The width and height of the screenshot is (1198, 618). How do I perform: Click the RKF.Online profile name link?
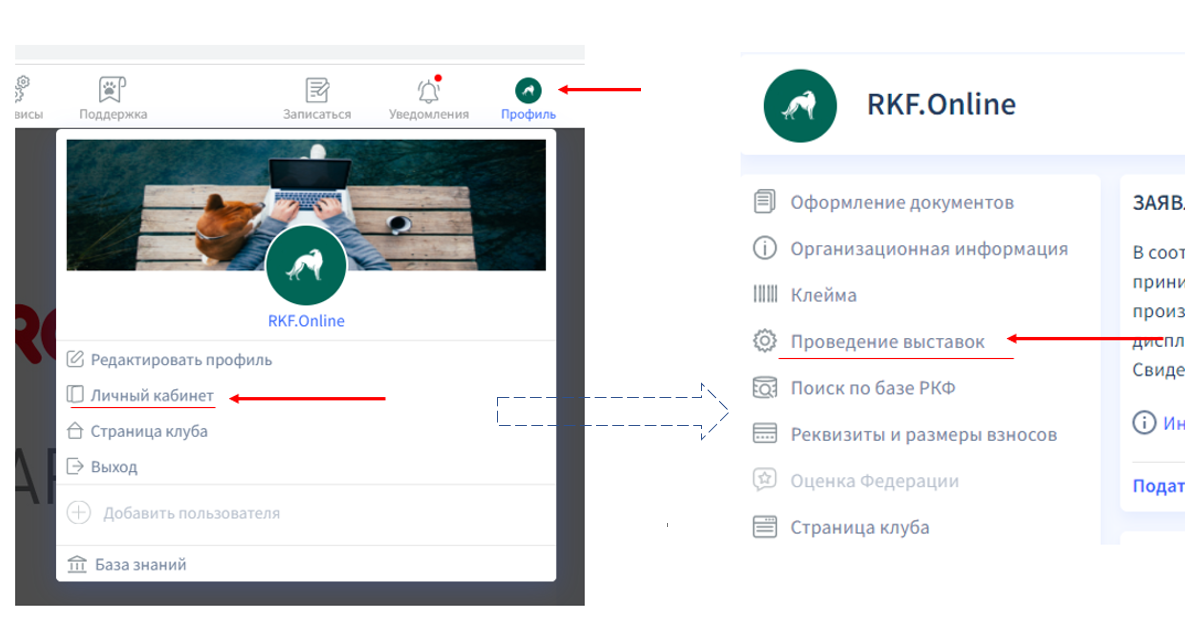tap(306, 321)
